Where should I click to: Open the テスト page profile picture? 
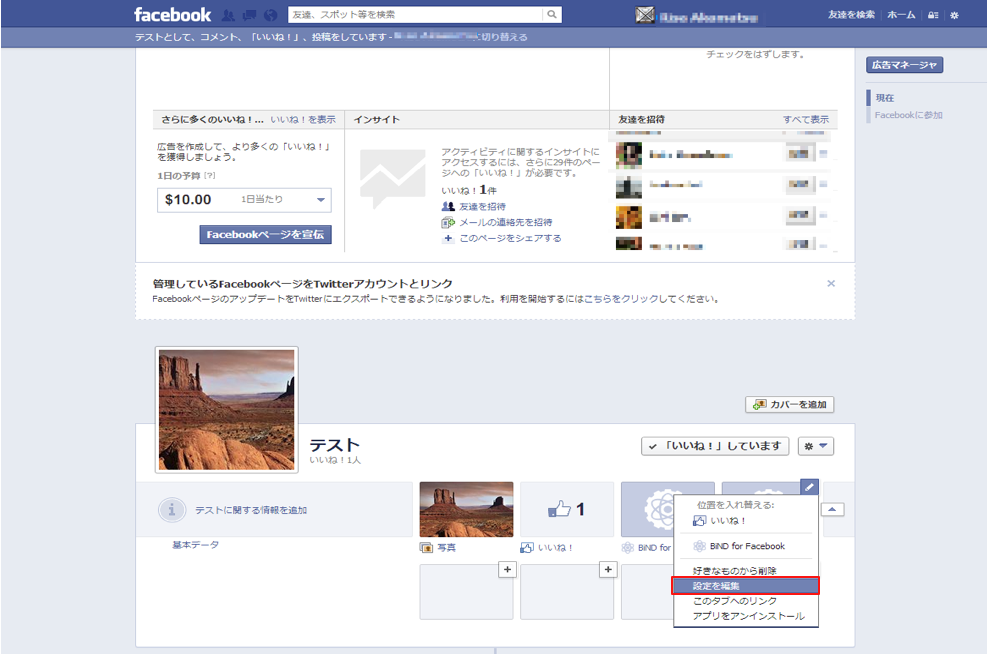coord(227,410)
